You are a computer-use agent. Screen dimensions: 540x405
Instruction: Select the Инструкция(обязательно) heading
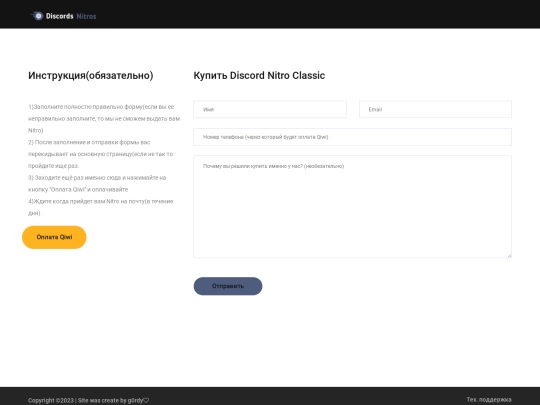pos(91,75)
